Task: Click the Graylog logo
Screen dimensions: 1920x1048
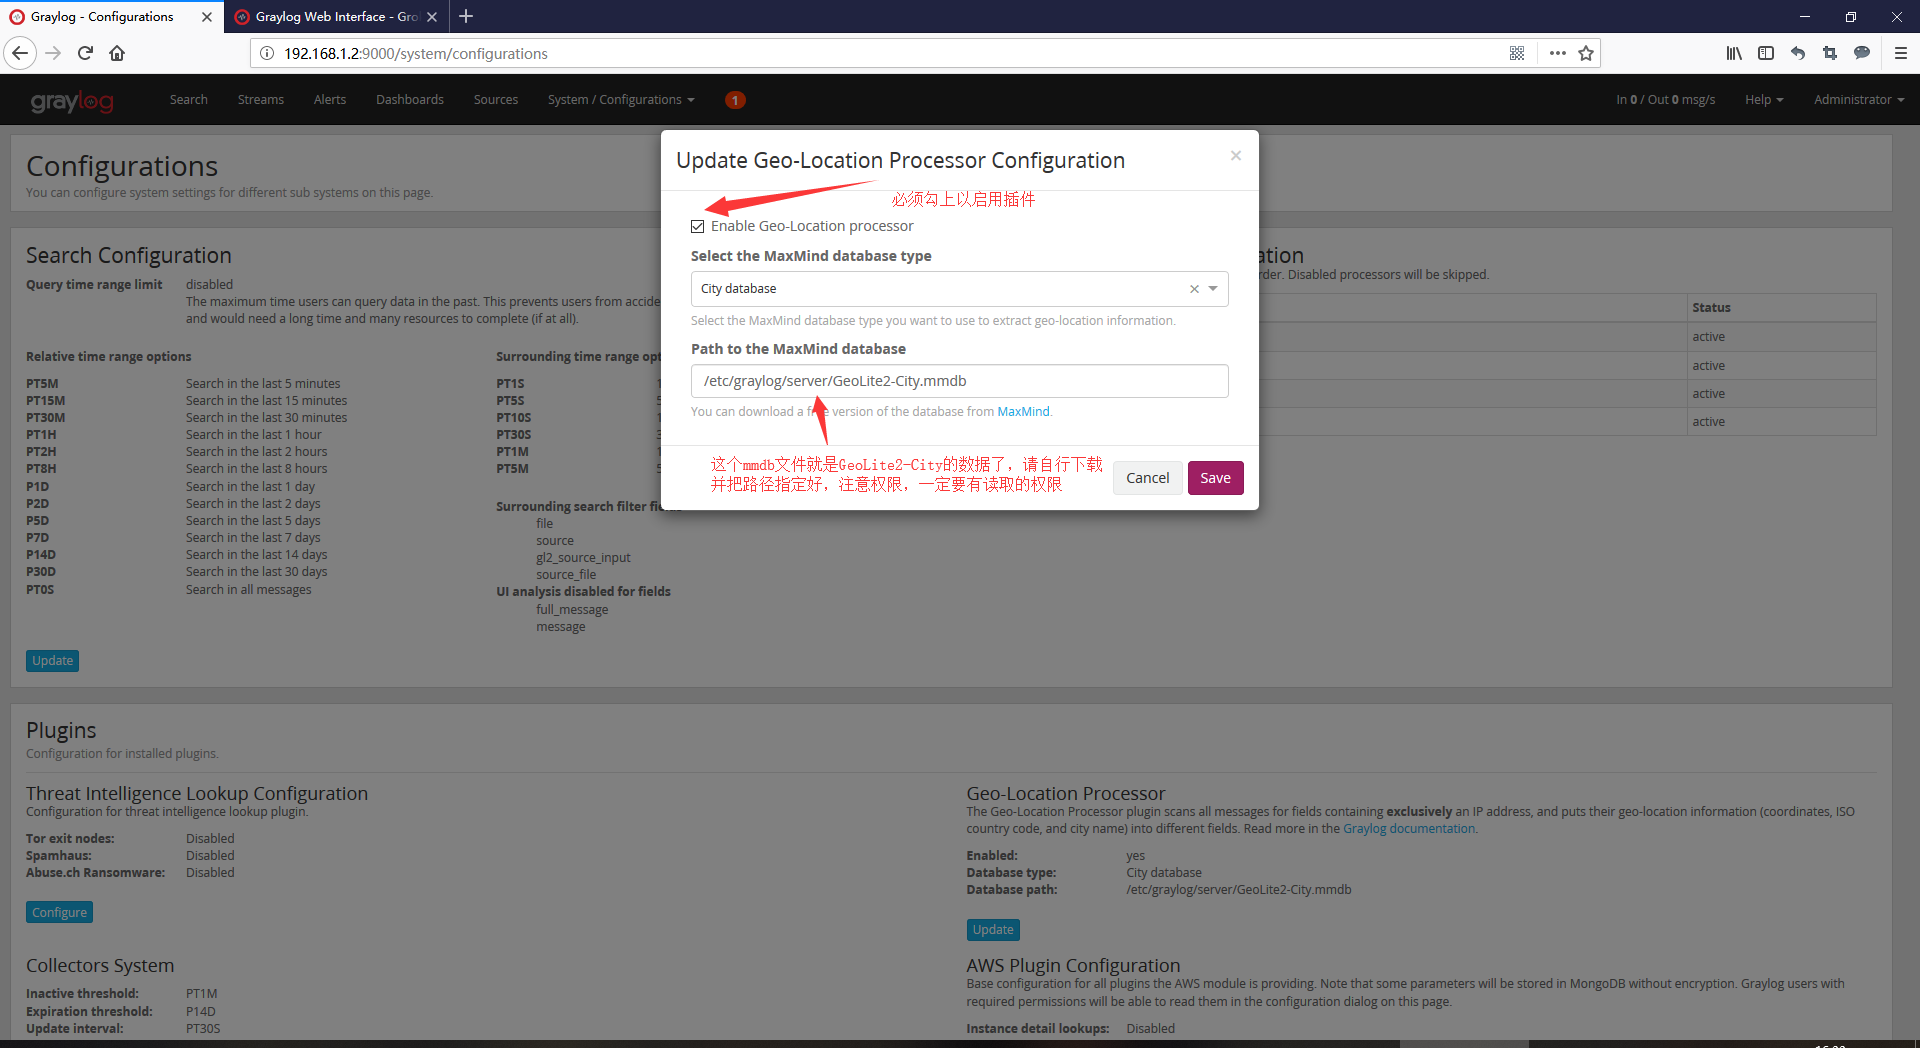Action: (x=72, y=100)
